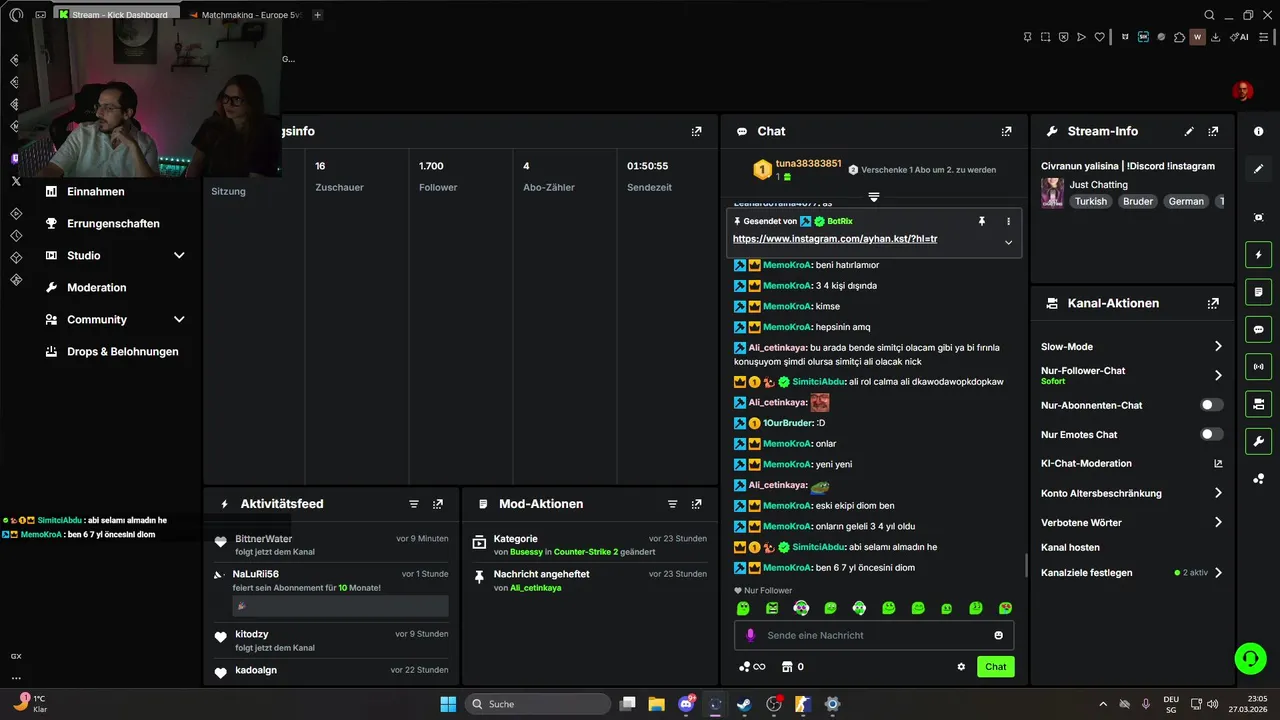This screenshot has height=720, width=1280.
Task: Open Kanalziele festlegen arrow
Action: pyautogui.click(x=1218, y=573)
